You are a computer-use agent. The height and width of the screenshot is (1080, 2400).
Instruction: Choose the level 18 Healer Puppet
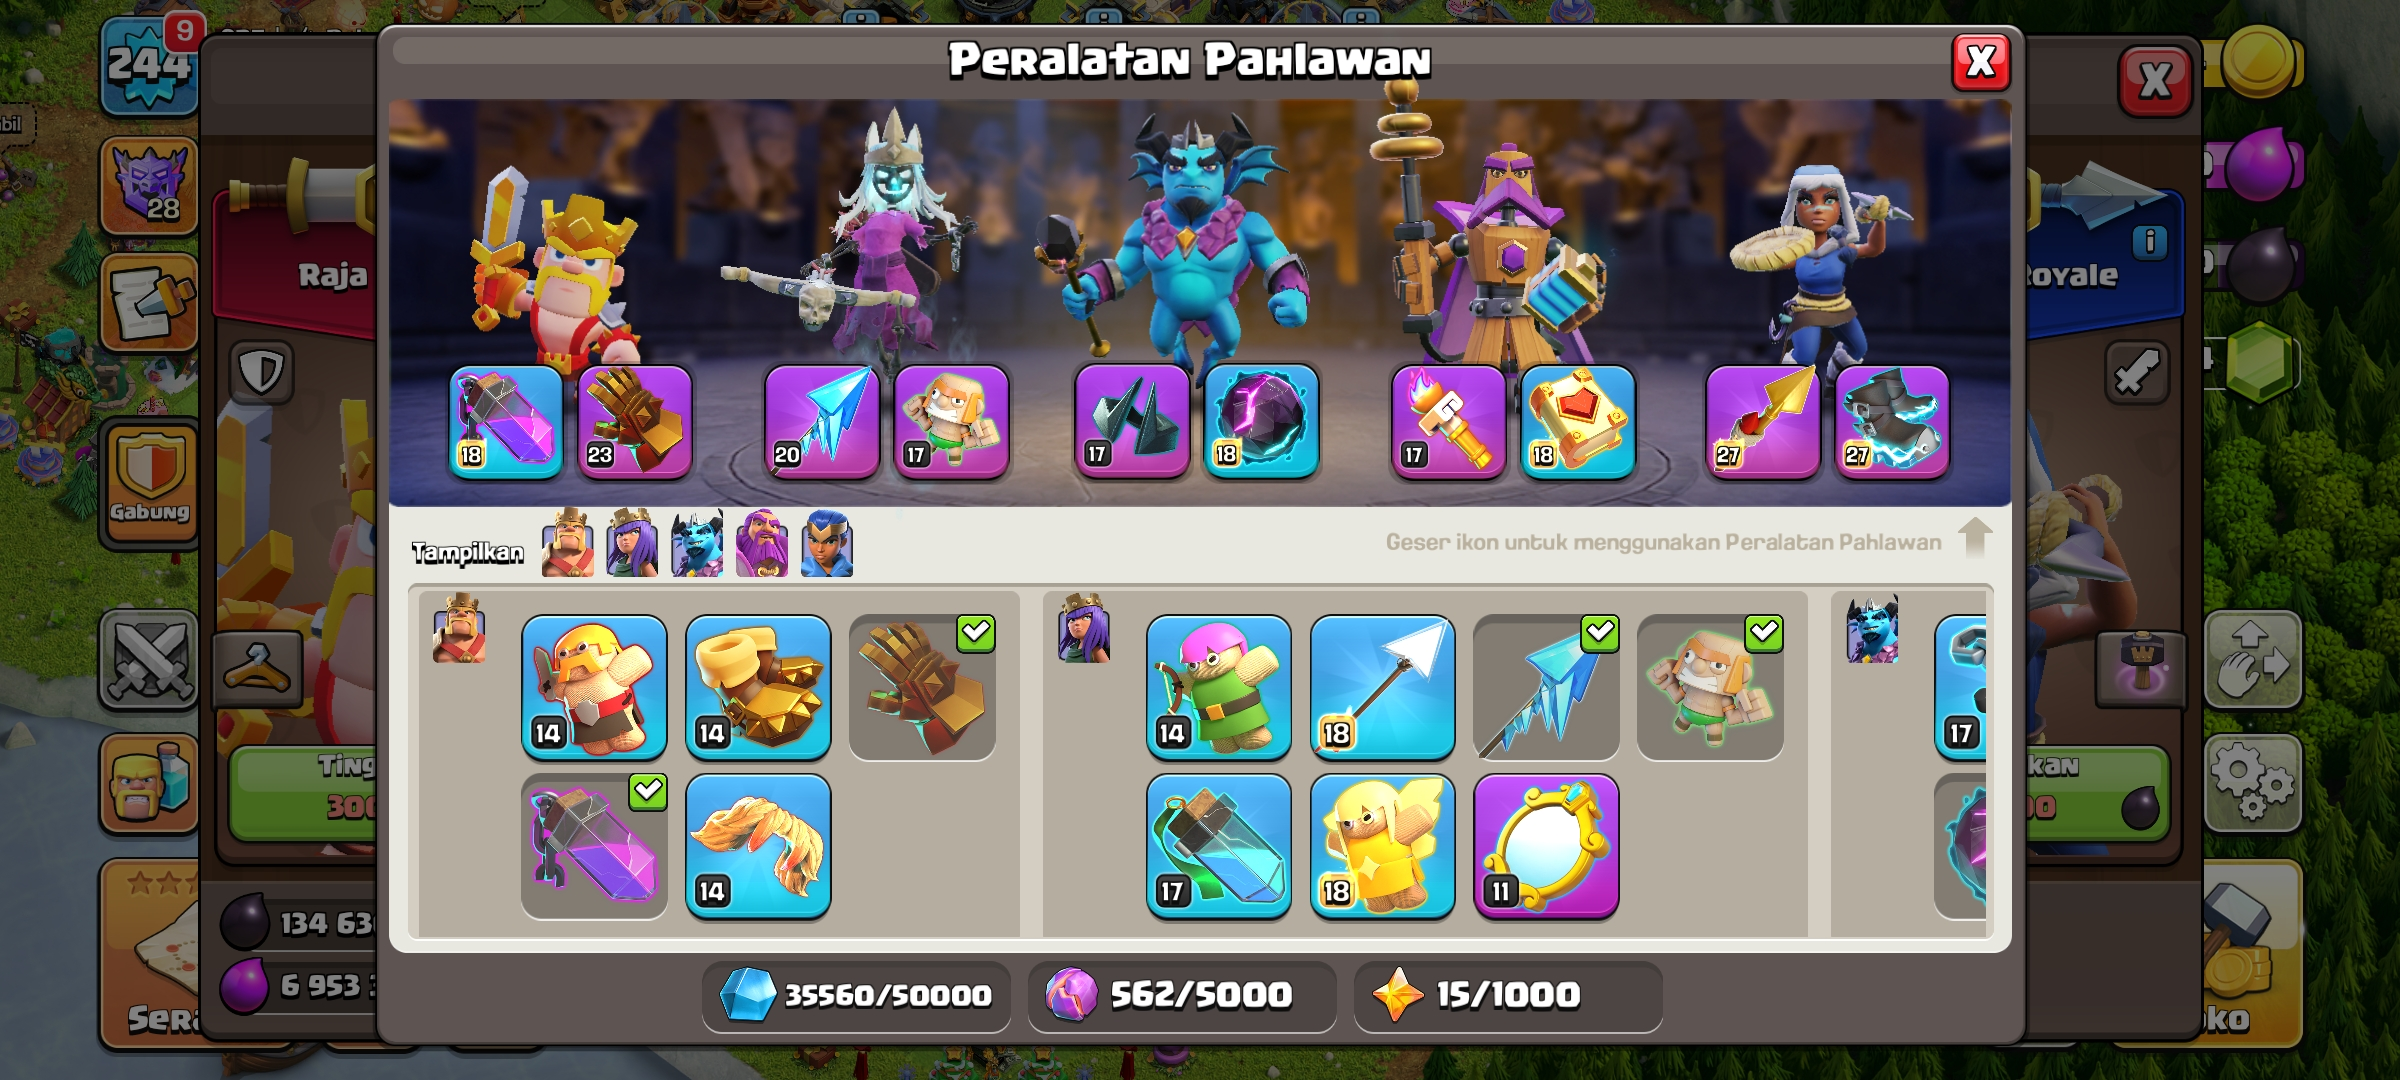point(1383,846)
